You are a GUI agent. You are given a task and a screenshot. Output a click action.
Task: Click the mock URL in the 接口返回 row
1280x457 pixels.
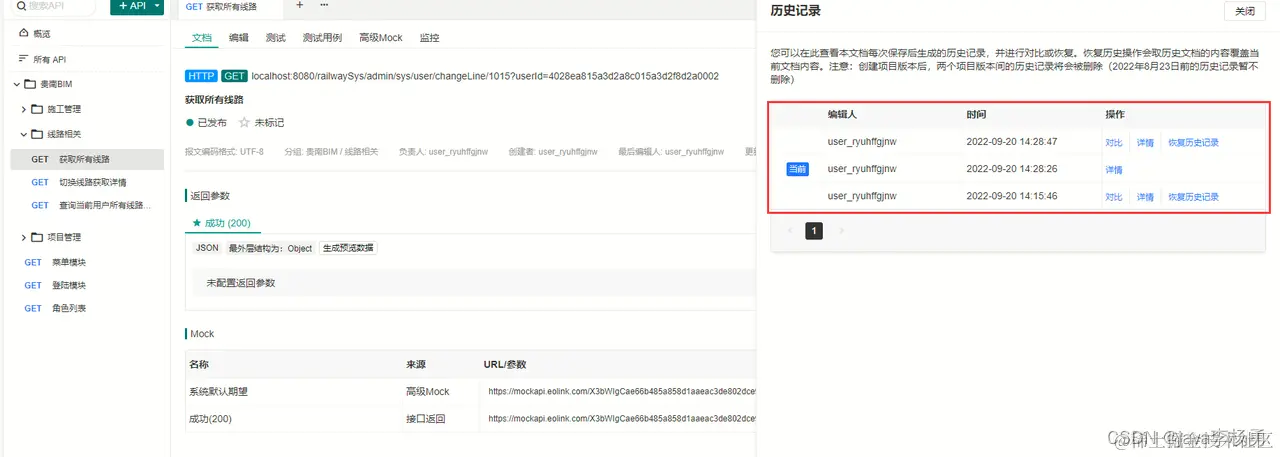[x=622, y=418]
